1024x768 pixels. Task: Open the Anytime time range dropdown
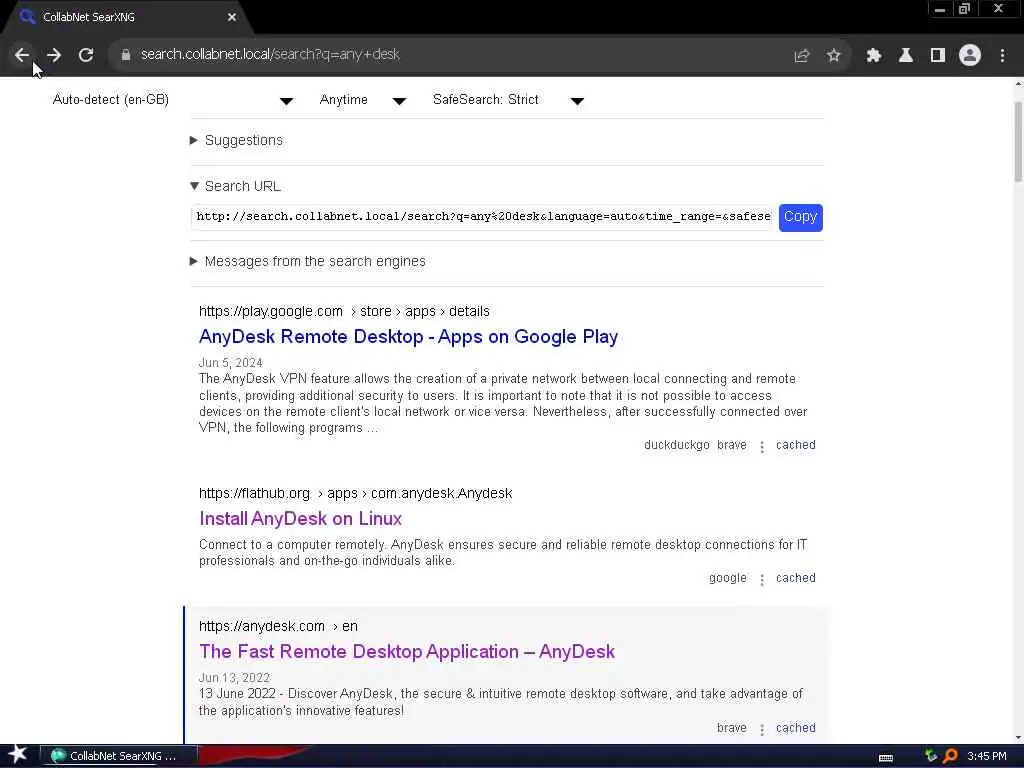point(363,100)
